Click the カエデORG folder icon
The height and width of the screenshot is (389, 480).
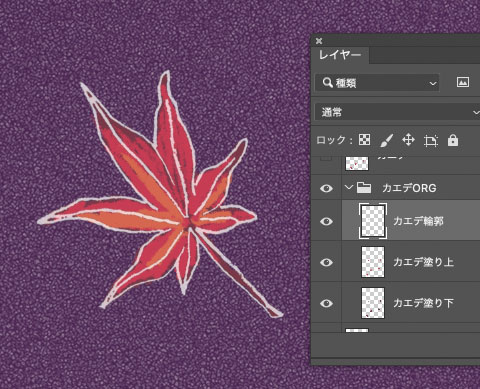pos(364,188)
